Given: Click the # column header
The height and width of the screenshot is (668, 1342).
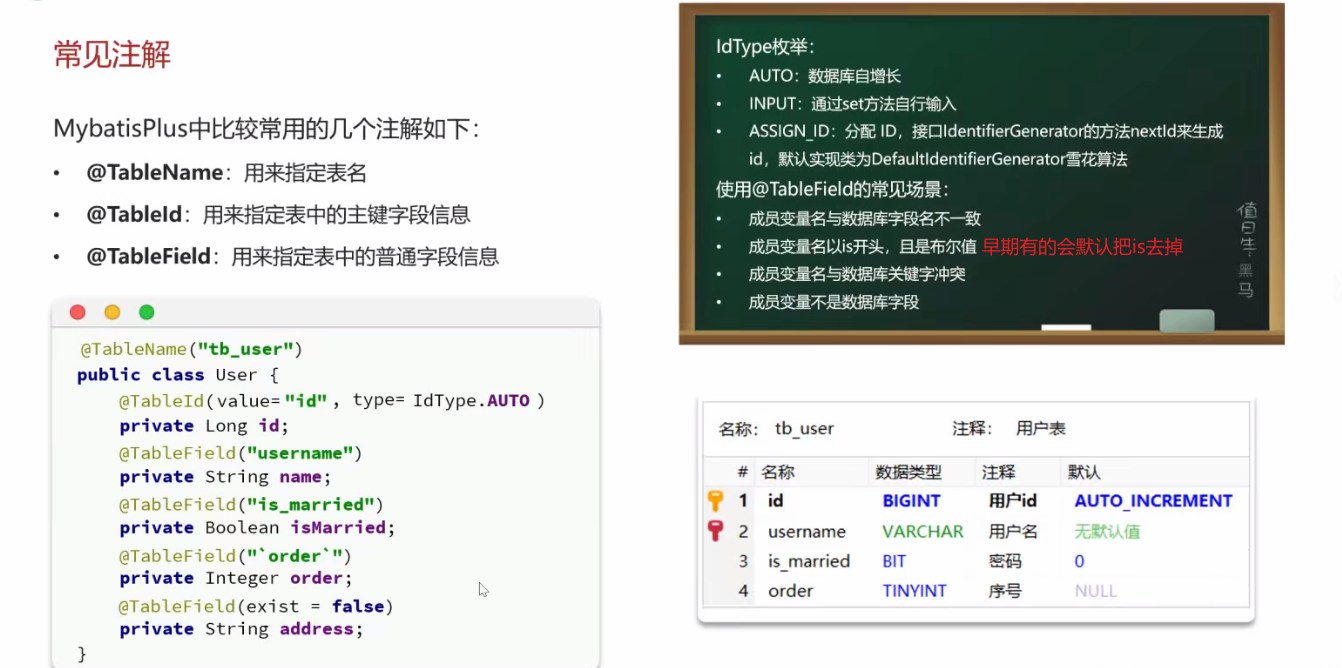Looking at the screenshot, I should pyautogui.click(x=743, y=471).
